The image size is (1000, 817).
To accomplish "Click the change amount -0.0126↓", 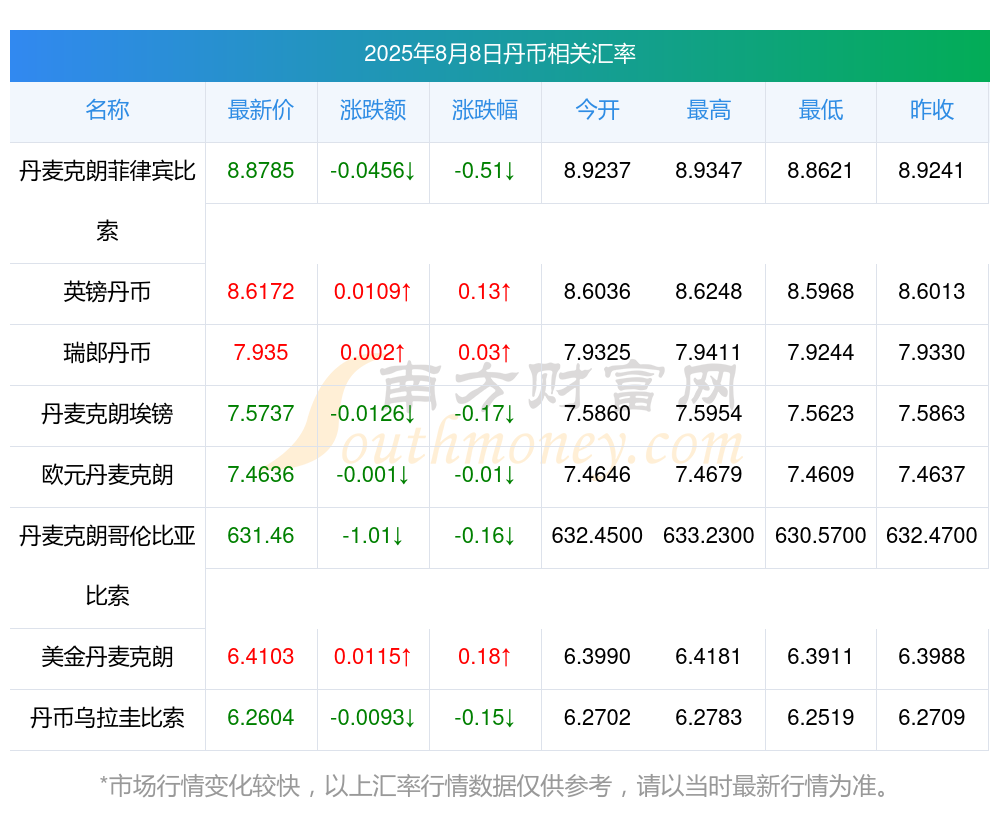I will [x=373, y=414].
